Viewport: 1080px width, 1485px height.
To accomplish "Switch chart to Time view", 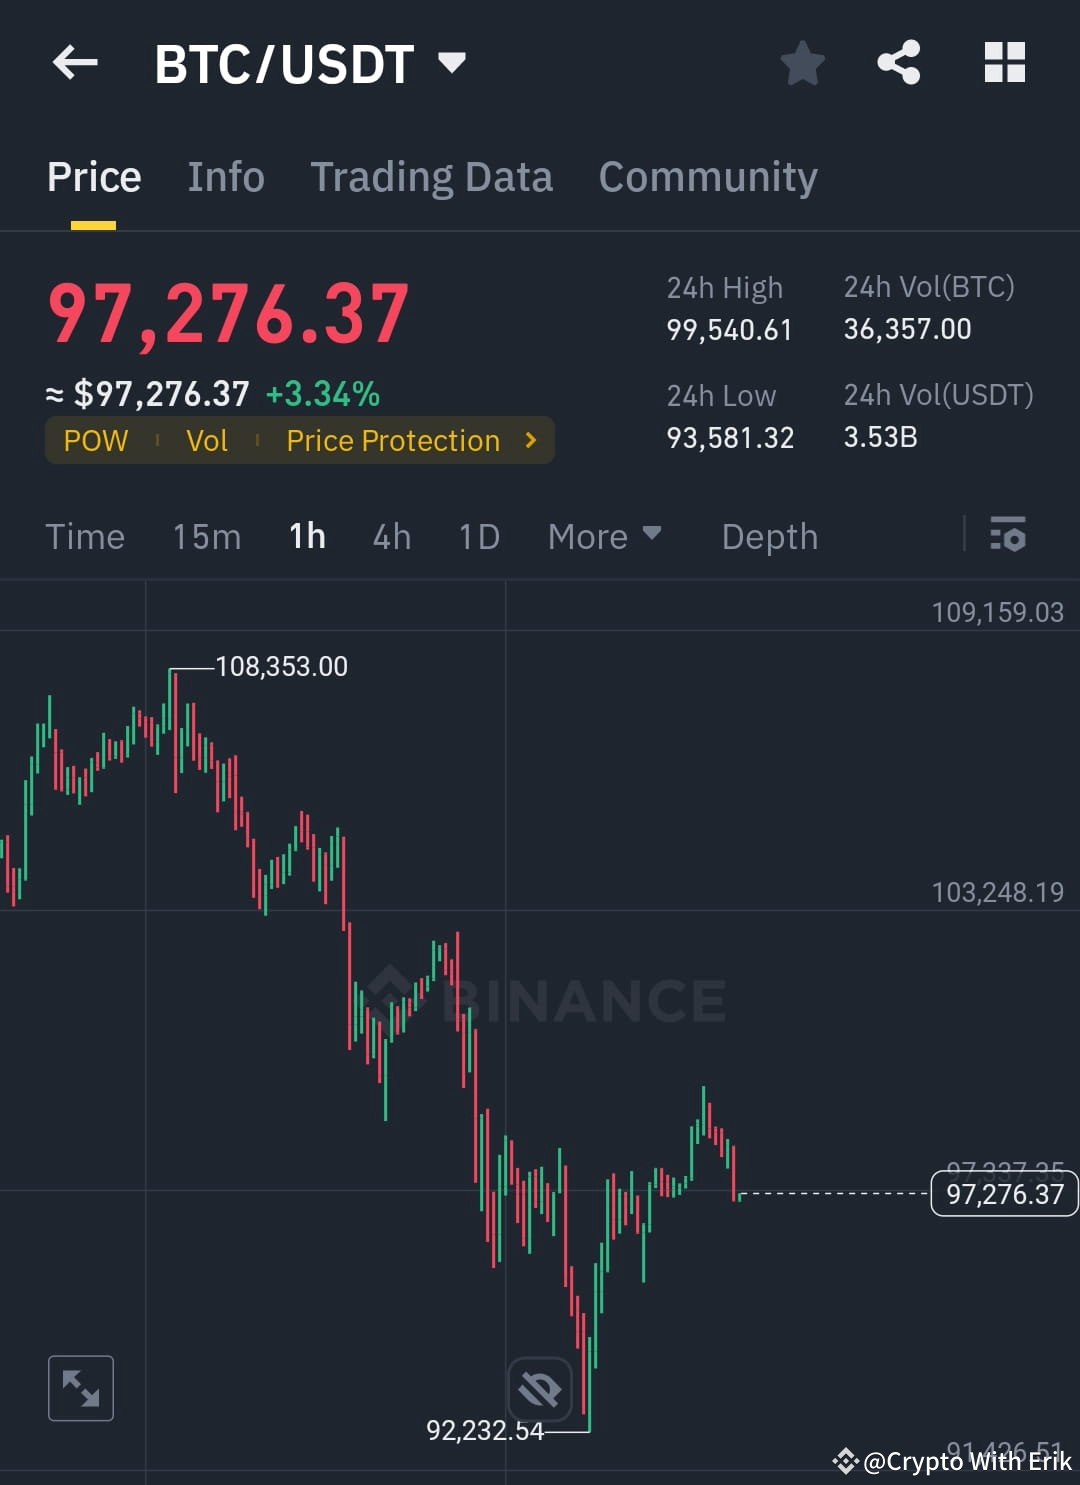I will click(85, 536).
